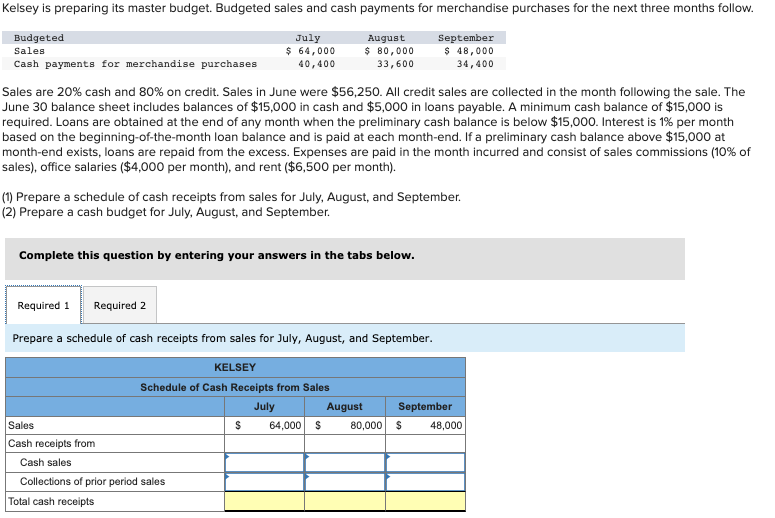The width and height of the screenshot is (775, 518).
Task: Click July cash payments value 40,400
Action: (x=316, y=64)
